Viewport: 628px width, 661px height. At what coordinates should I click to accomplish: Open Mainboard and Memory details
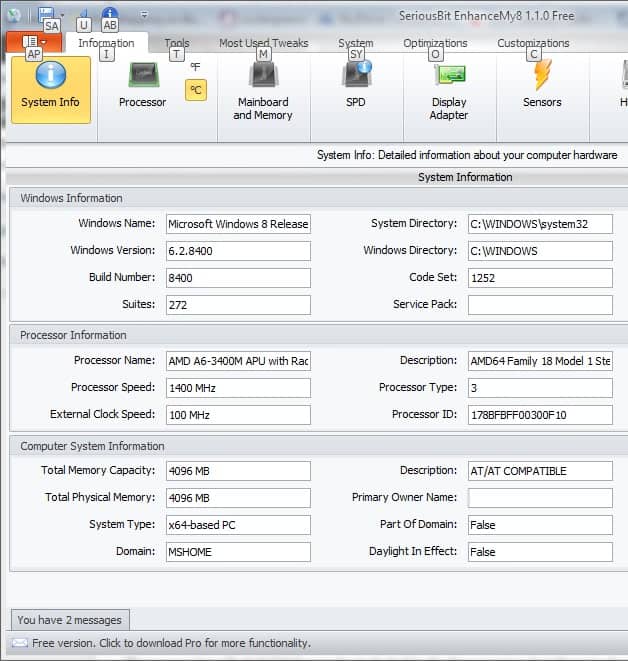263,91
